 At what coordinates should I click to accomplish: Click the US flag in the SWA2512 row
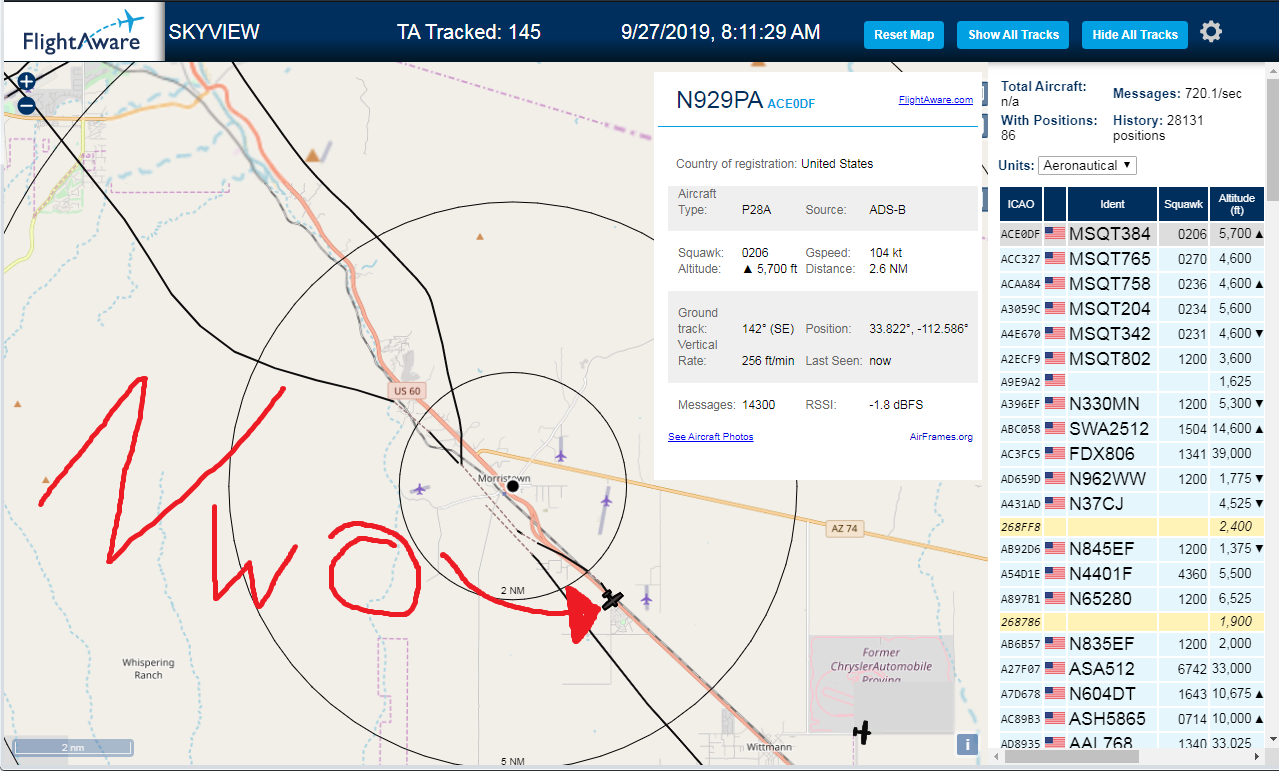point(1055,429)
